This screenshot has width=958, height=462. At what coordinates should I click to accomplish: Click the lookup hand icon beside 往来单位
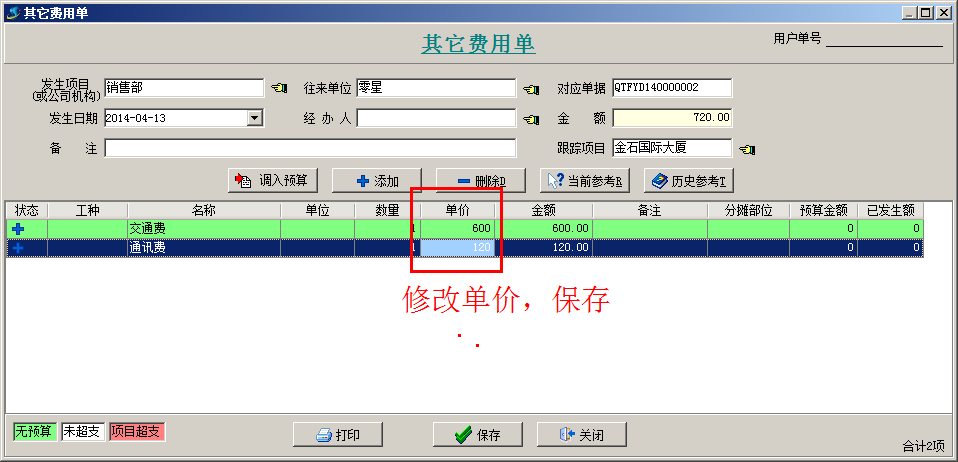click(x=531, y=89)
